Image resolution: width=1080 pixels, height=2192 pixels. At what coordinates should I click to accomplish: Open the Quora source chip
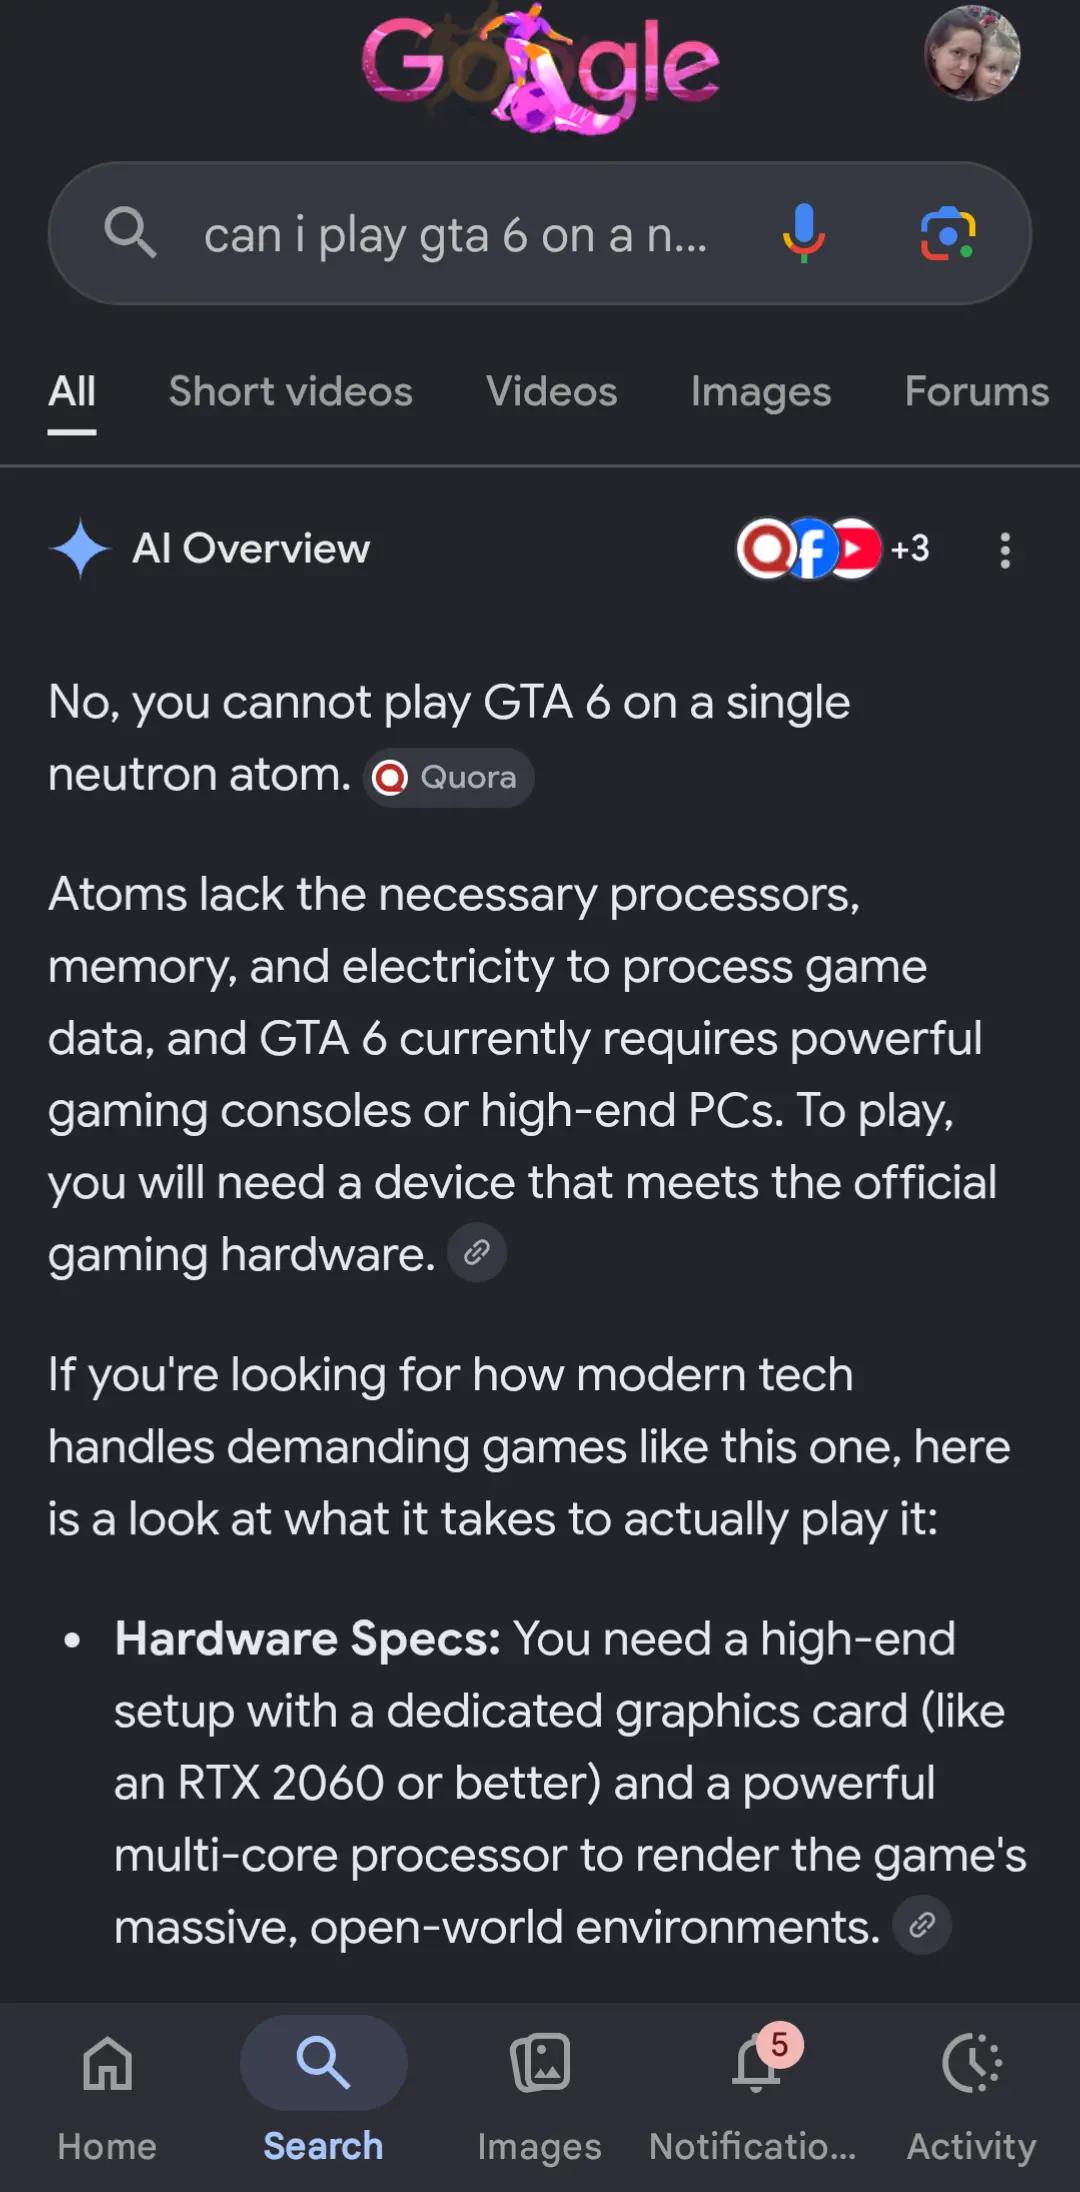tap(448, 777)
